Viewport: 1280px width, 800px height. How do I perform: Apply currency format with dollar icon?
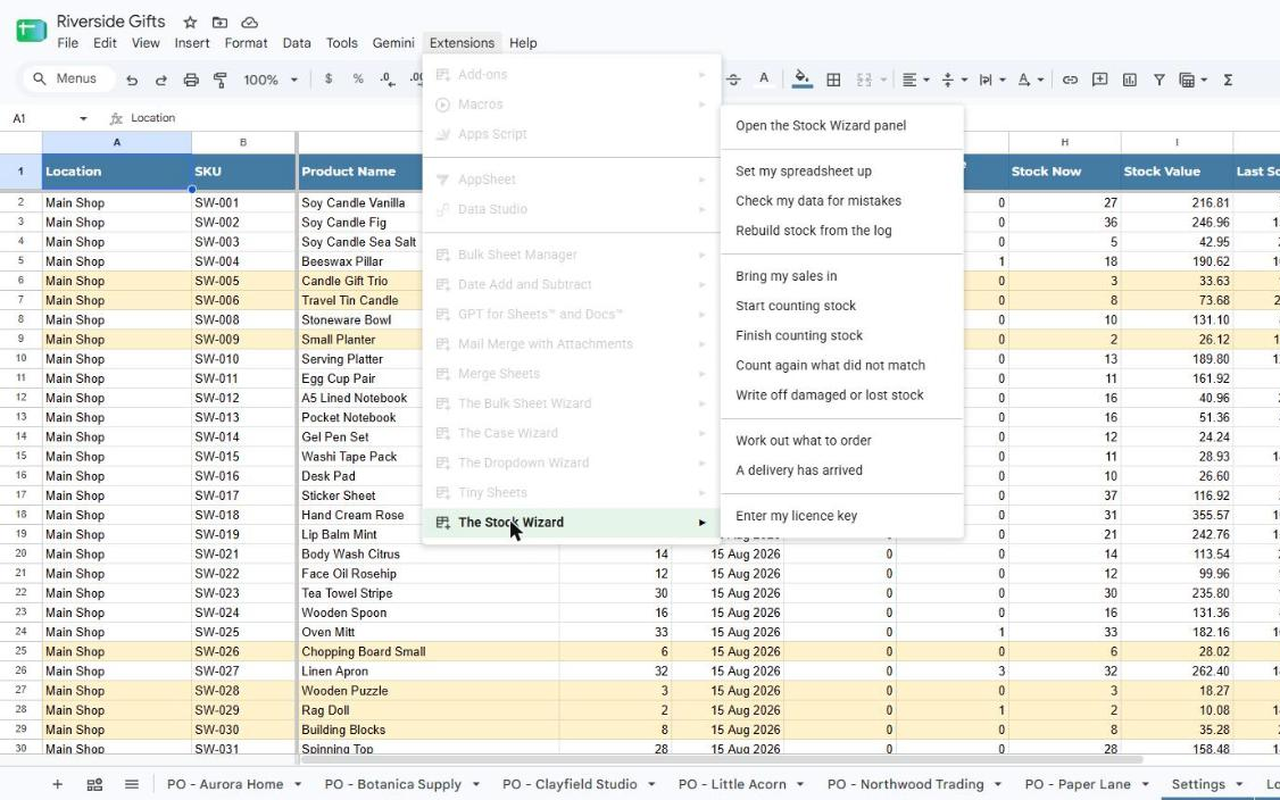click(328, 79)
